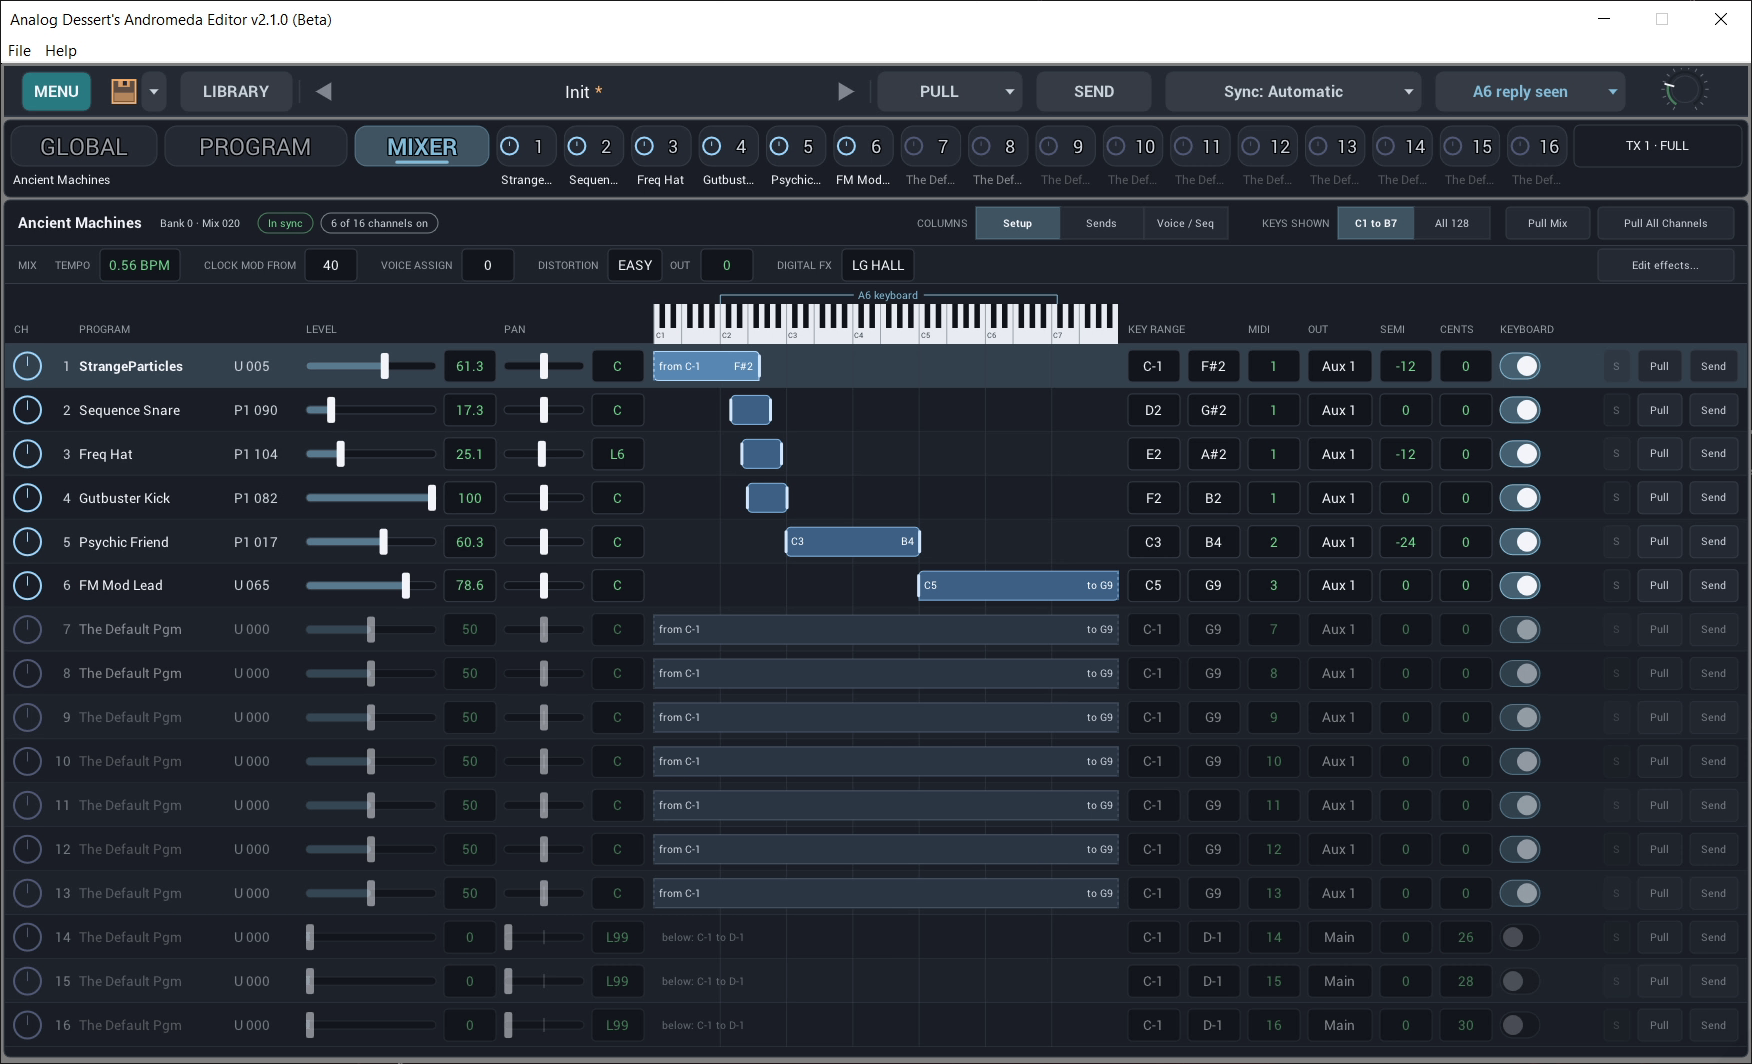This screenshot has width=1752, height=1064.
Task: Click the floppy disk save icon
Action: coord(124,91)
